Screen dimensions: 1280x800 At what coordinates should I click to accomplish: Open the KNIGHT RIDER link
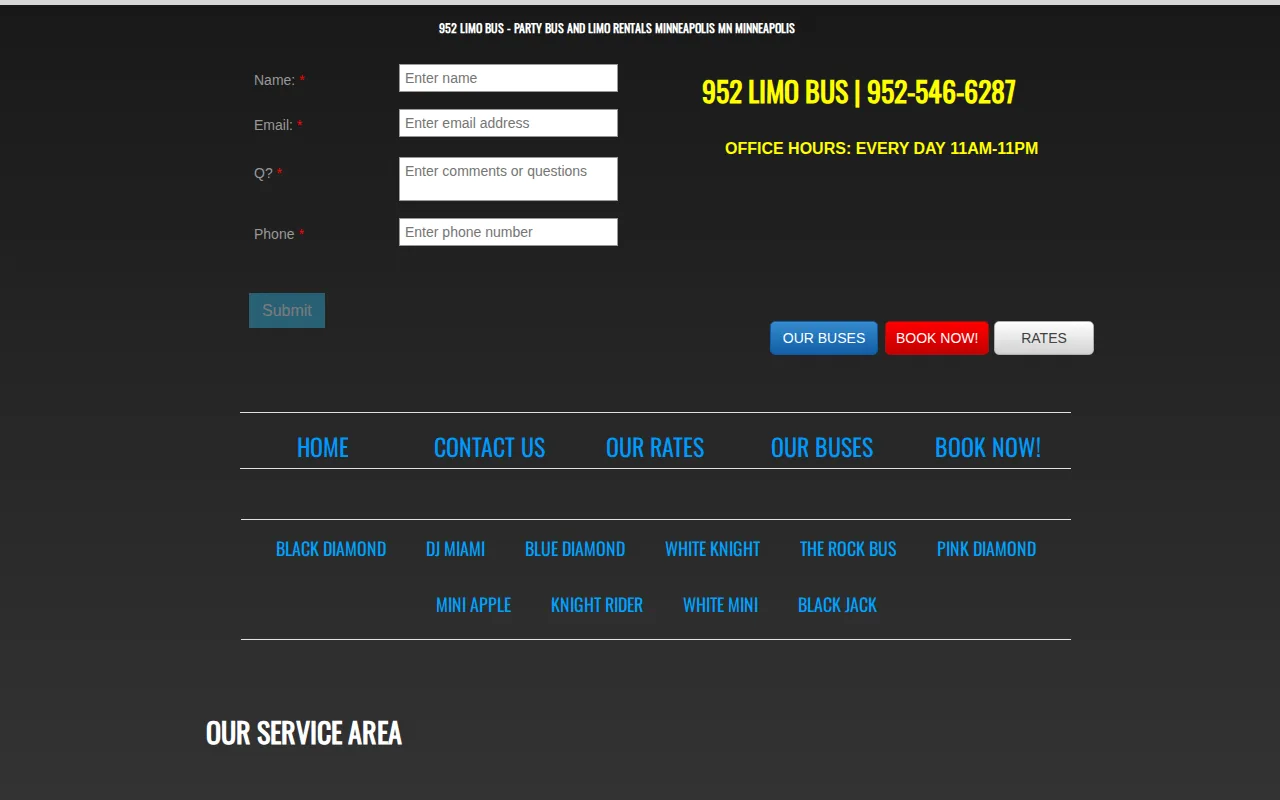(597, 605)
